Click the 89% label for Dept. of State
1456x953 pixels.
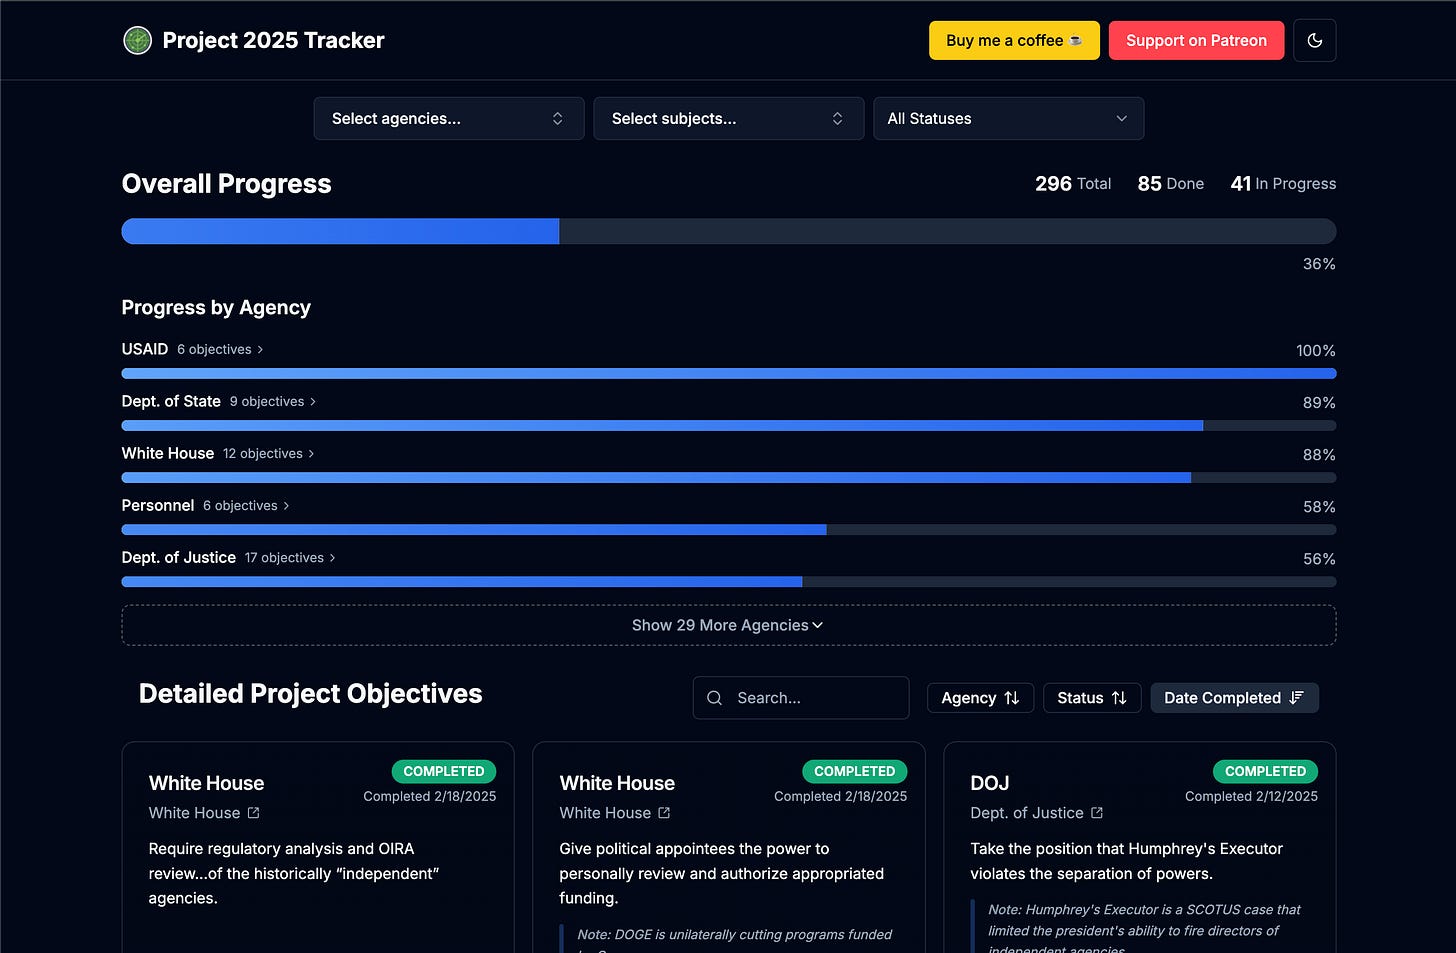click(x=1319, y=402)
